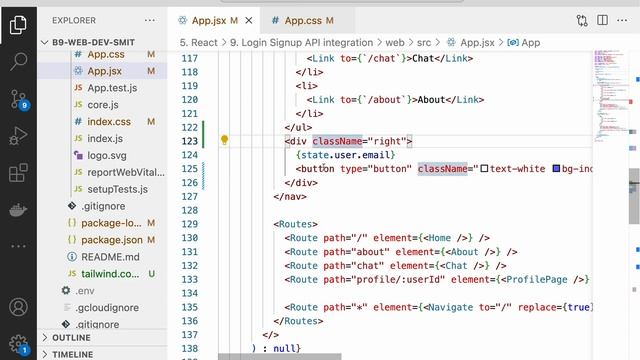Click the Open Changes editor action icon

pos(582,20)
